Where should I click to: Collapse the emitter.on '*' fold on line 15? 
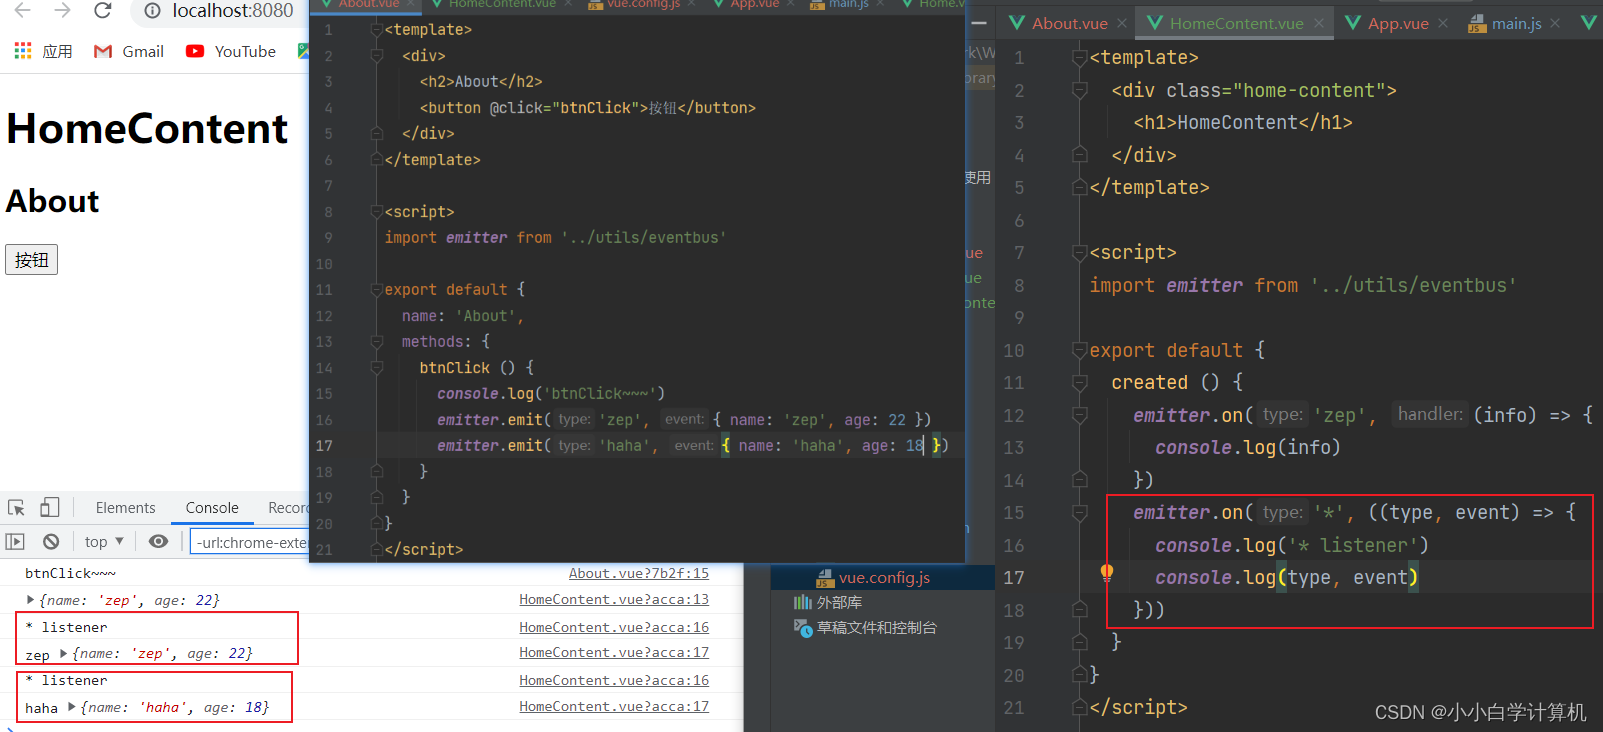tap(1080, 513)
